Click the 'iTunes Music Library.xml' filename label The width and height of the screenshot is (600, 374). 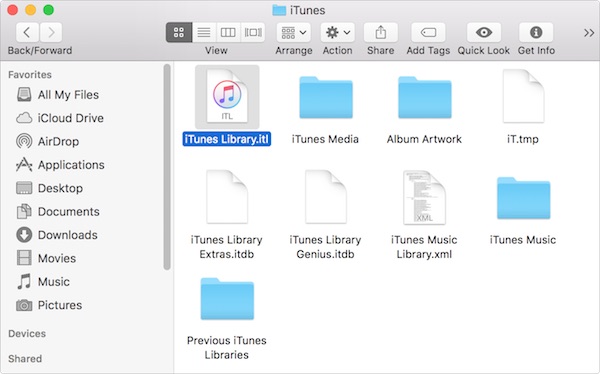click(x=424, y=247)
